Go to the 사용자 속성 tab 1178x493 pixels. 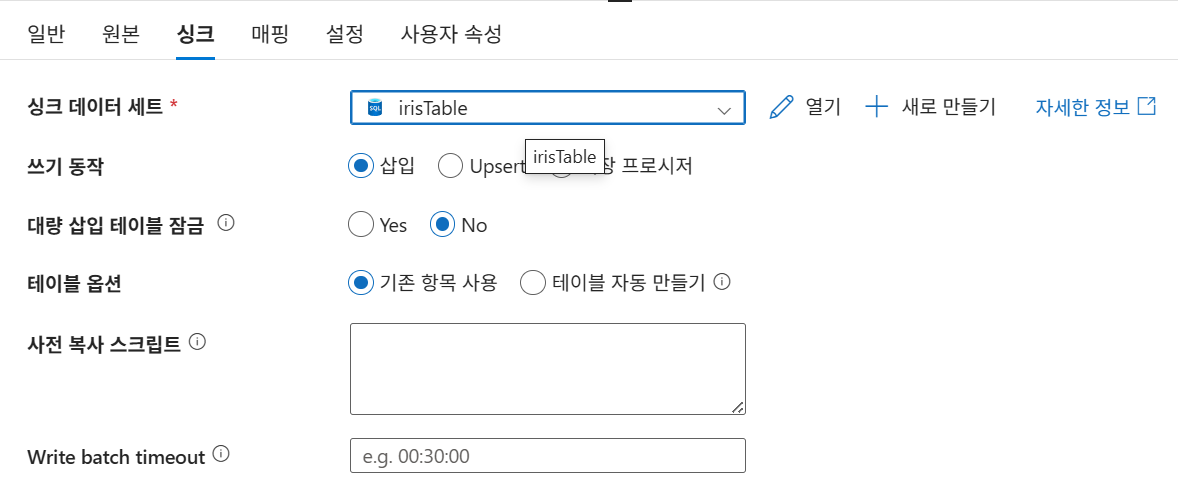tap(451, 34)
